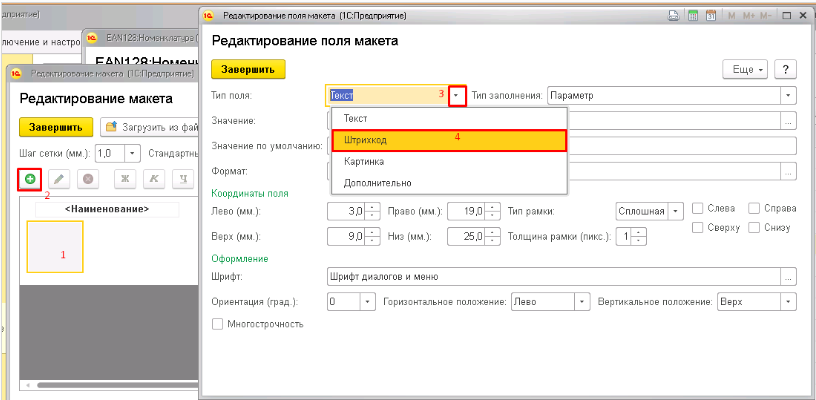Open the Тип рамки dropdown
This screenshot has height=400, width=816.
tap(676, 211)
